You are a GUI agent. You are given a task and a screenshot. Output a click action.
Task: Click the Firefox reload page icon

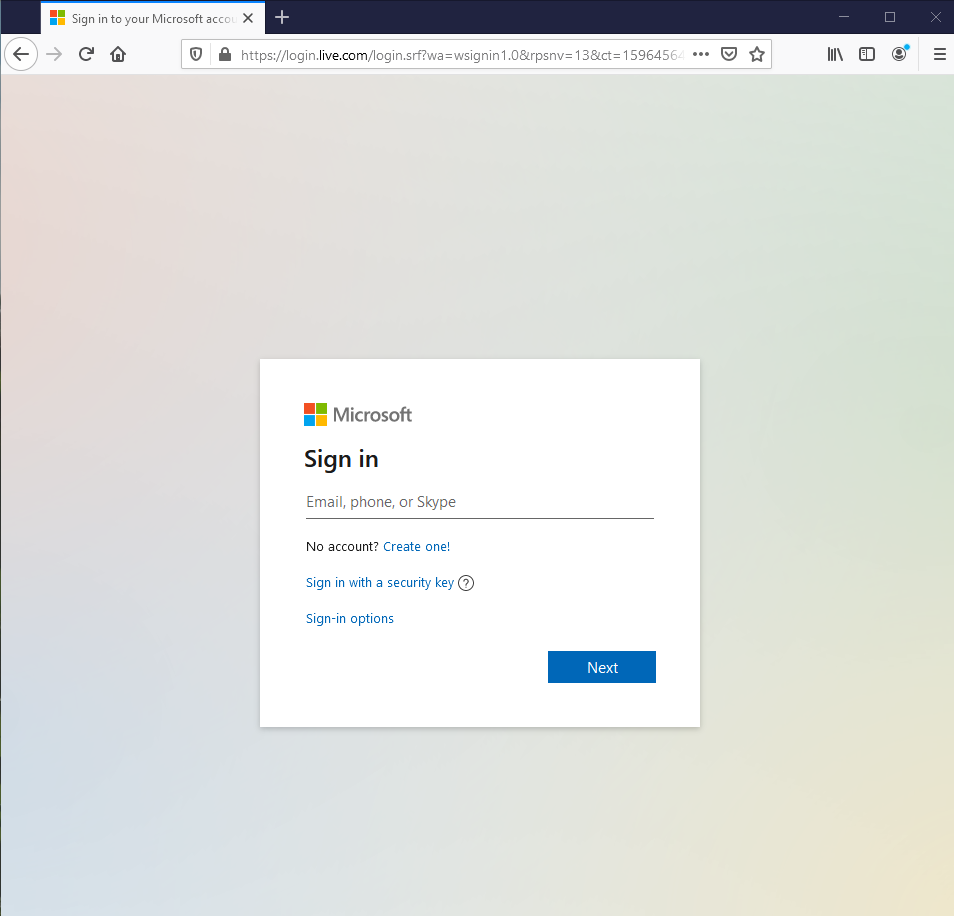[86, 54]
